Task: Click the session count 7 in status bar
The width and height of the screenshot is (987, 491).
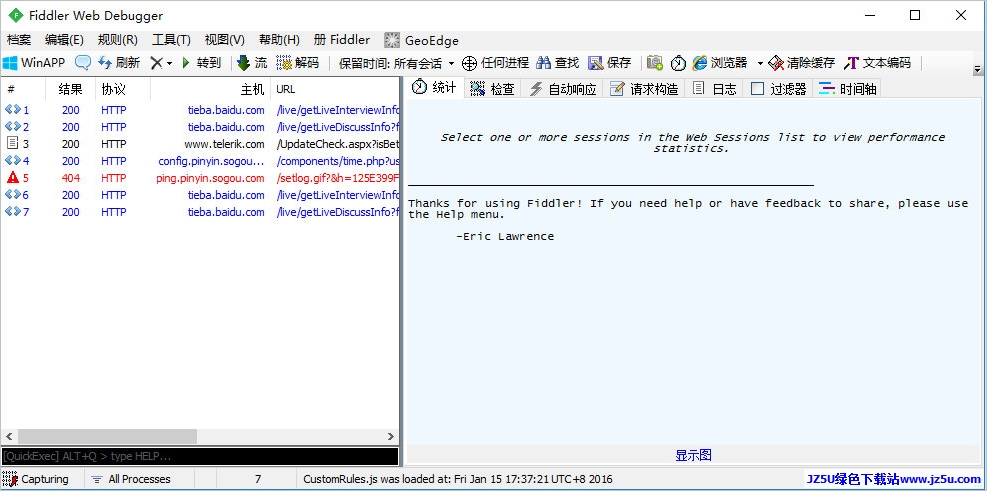Action: [257, 479]
